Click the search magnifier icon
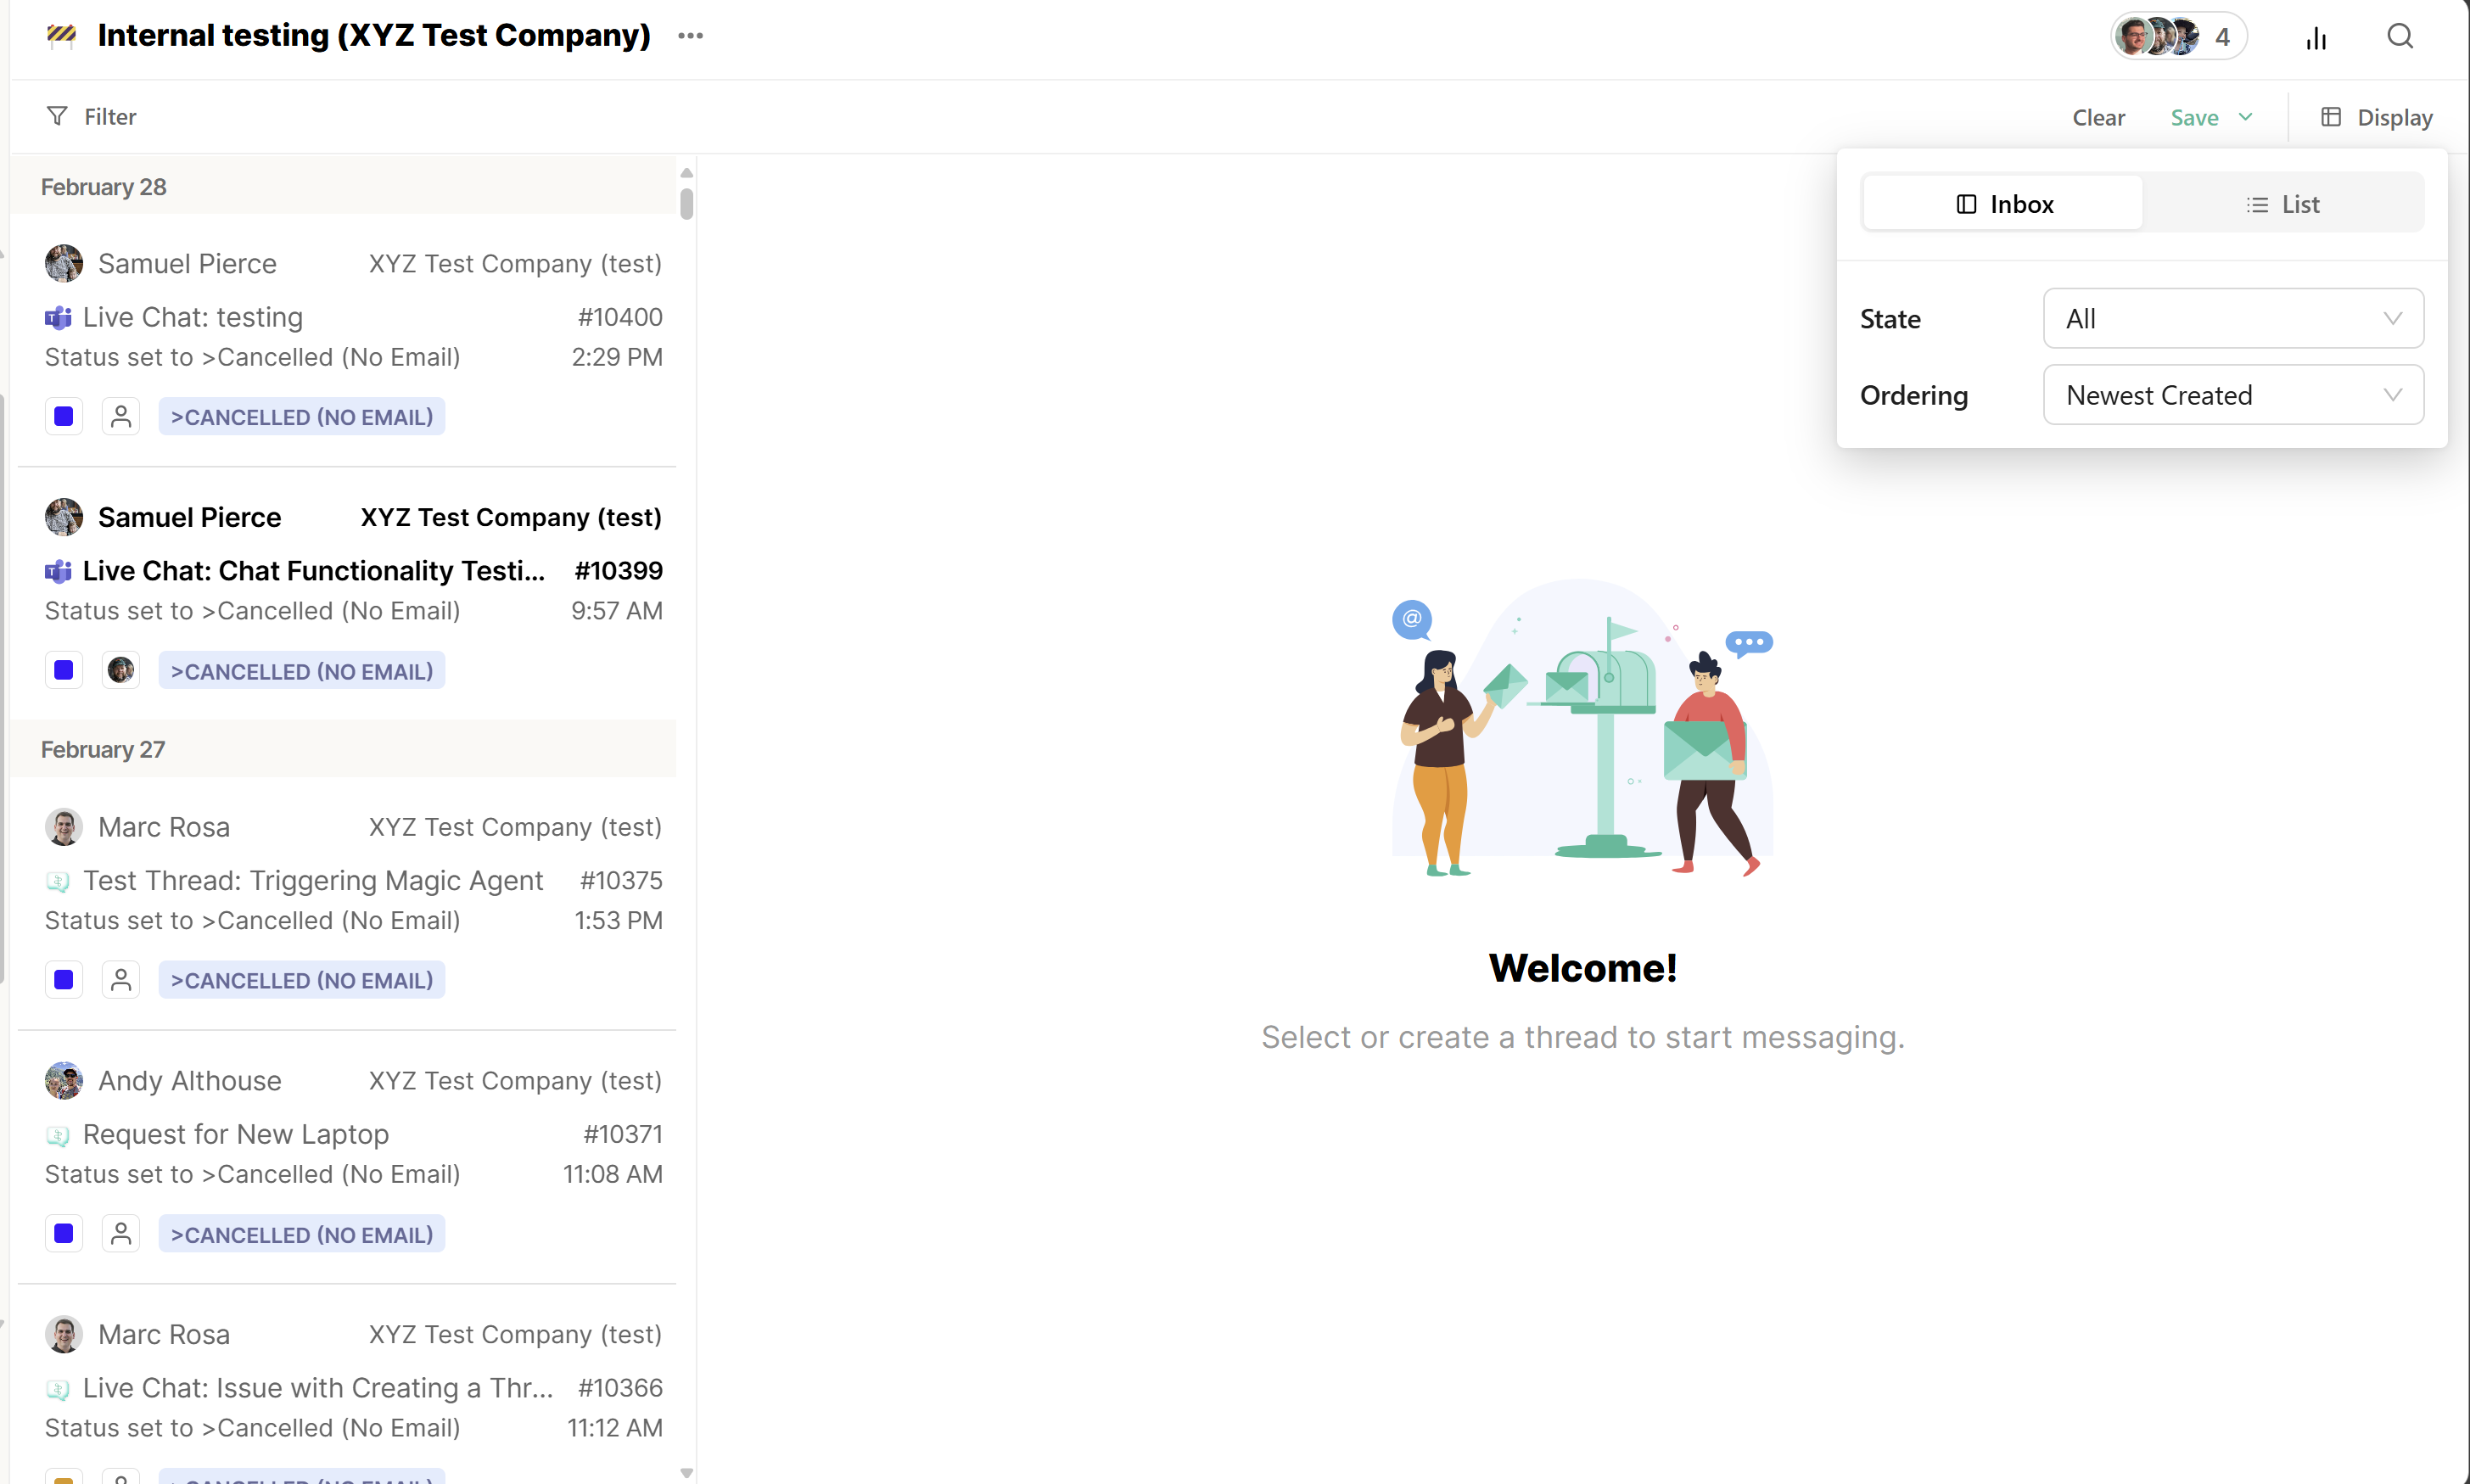 point(2400,37)
